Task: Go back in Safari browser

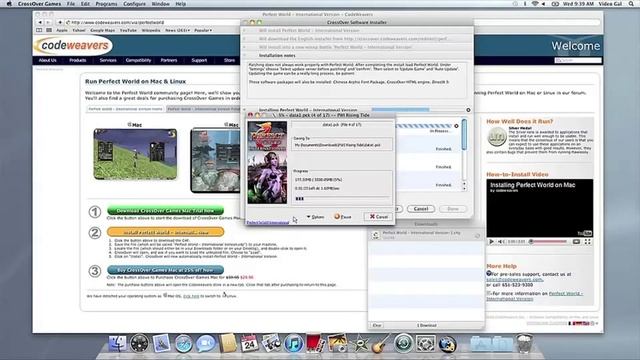Action: pyautogui.click(x=40, y=22)
